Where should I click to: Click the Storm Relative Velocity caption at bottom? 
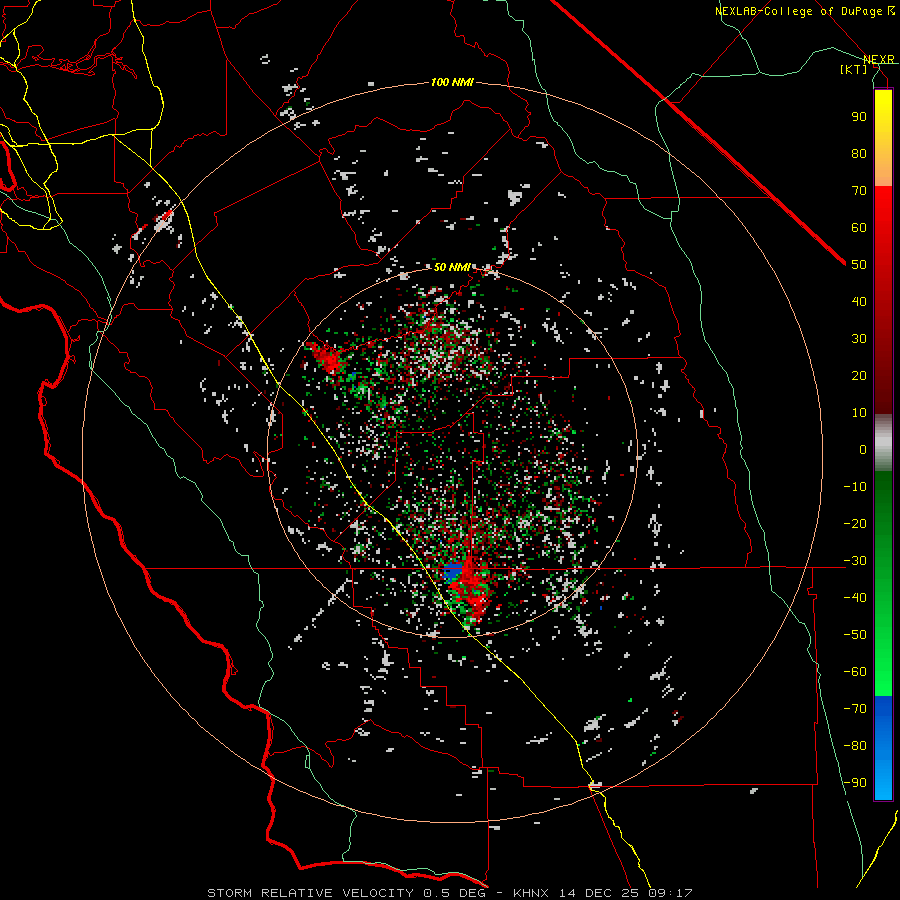450,893
